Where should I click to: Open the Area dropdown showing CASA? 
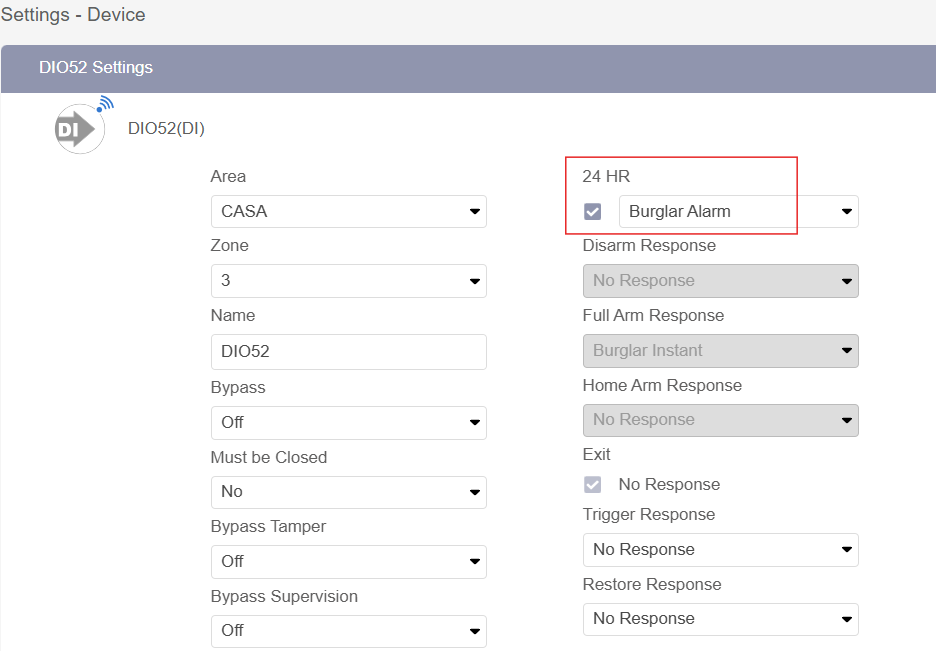(x=348, y=212)
